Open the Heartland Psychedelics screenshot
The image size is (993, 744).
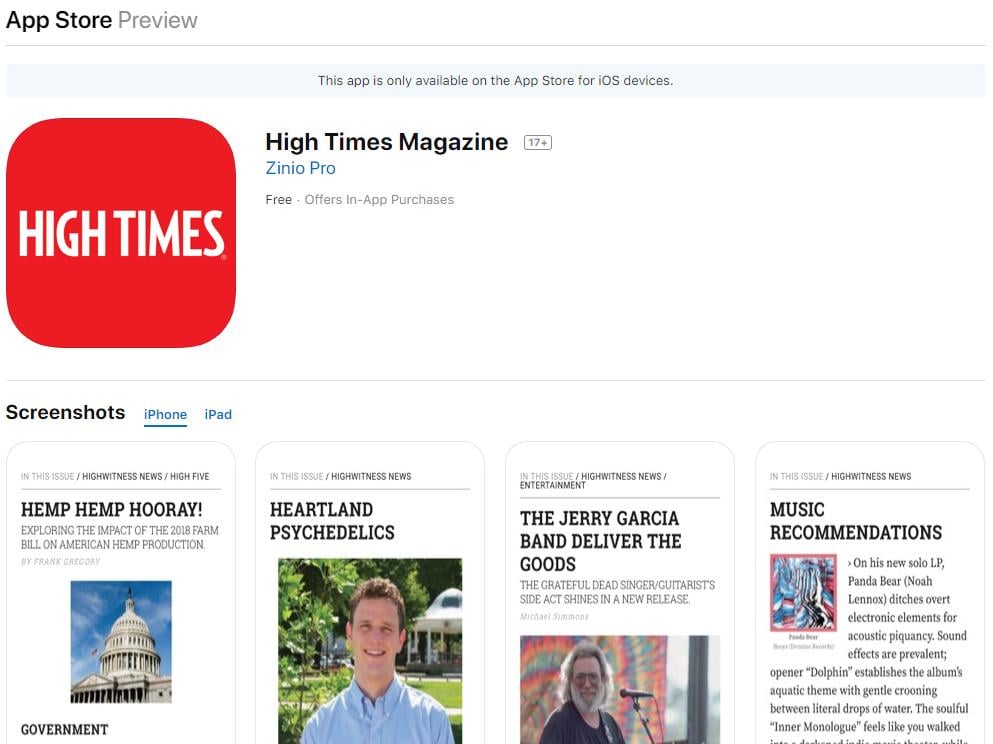pyautogui.click(x=370, y=593)
